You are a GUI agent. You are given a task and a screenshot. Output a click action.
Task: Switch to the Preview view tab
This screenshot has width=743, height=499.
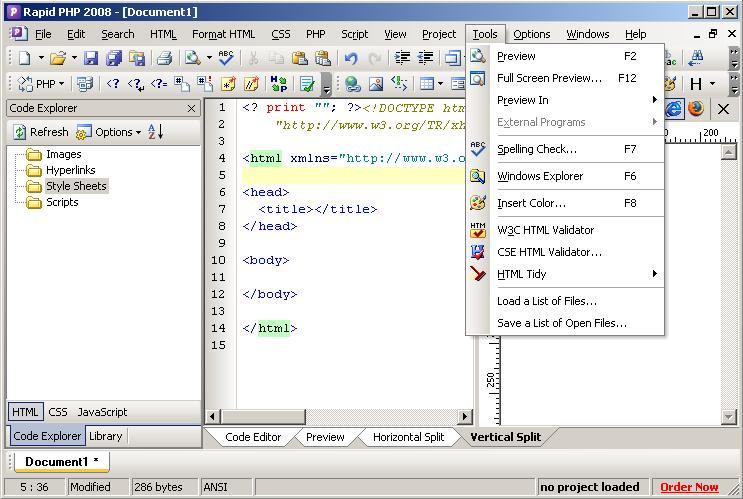[x=325, y=437]
